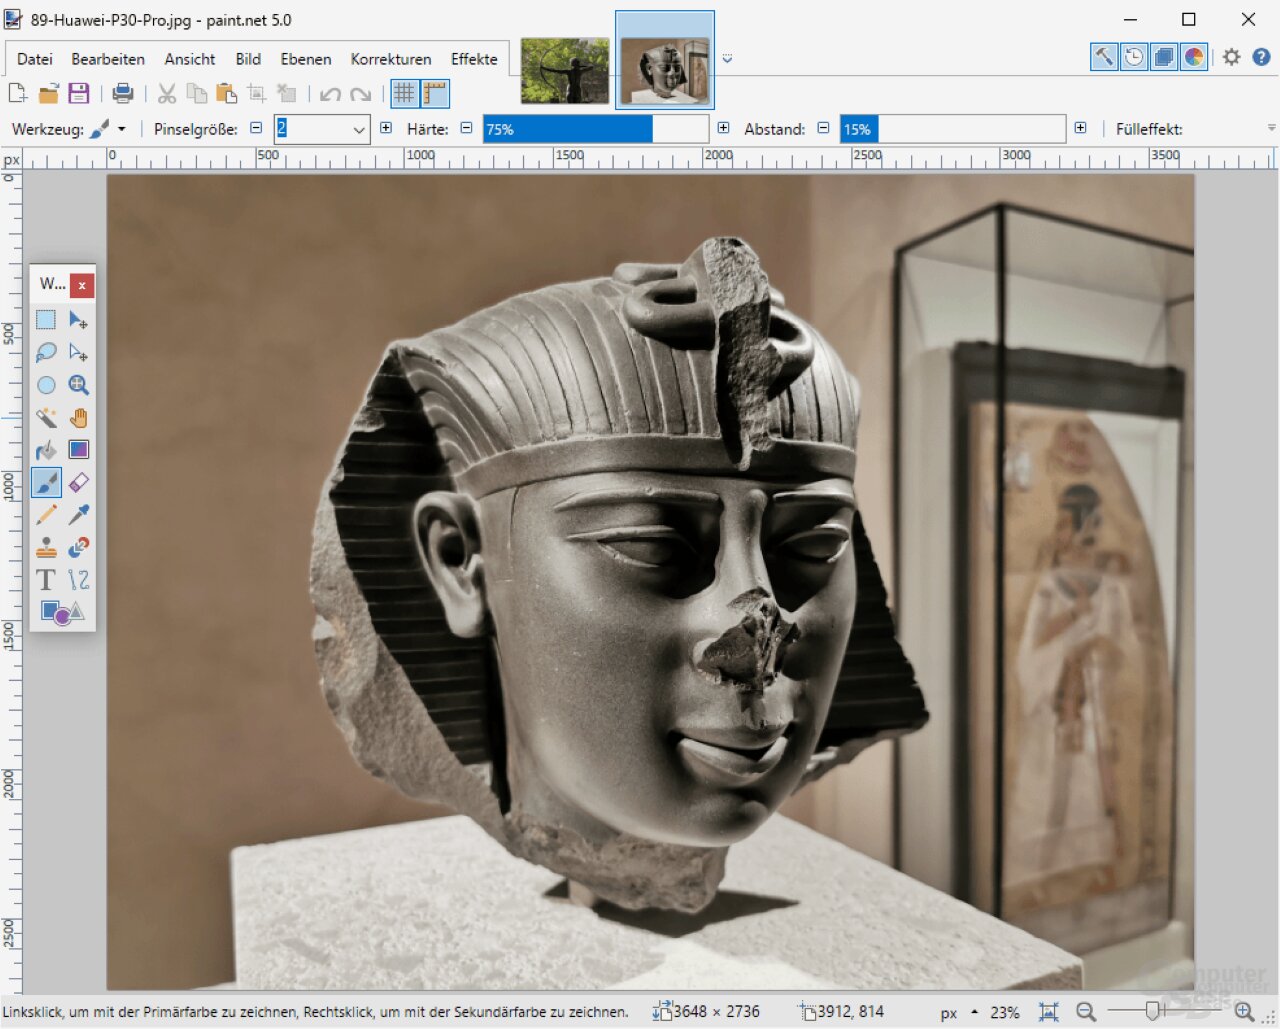
Task: Toggle the Layers window button
Action: (1164, 57)
